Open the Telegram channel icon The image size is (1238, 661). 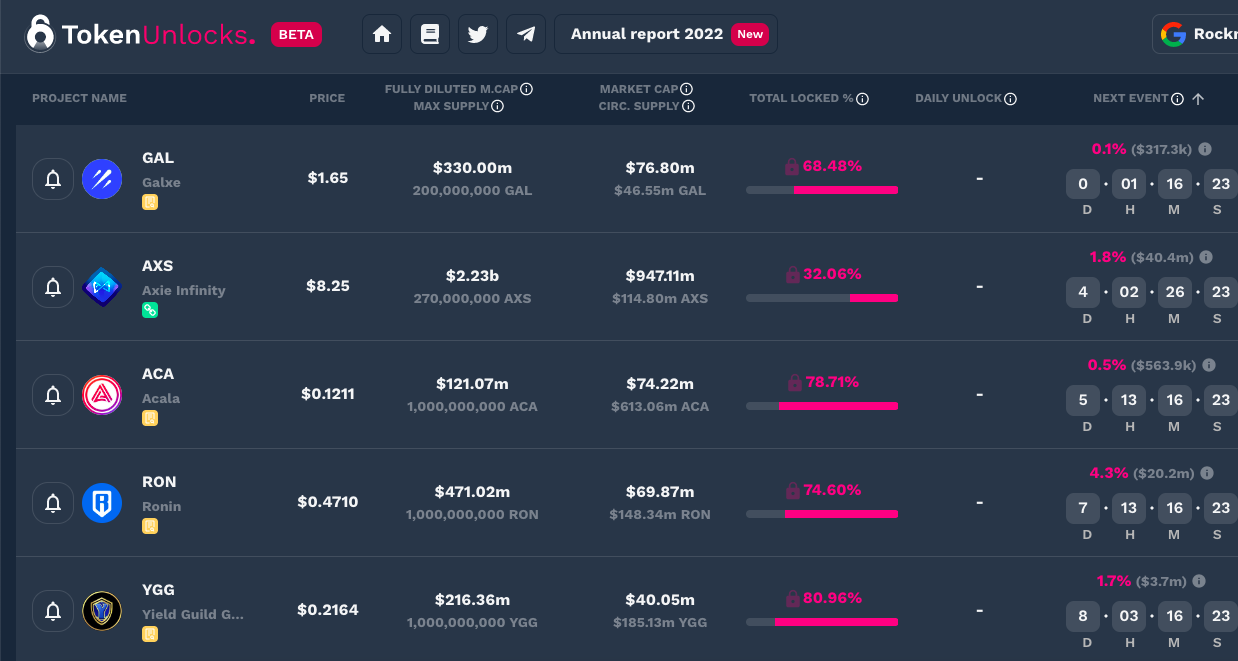click(x=526, y=34)
